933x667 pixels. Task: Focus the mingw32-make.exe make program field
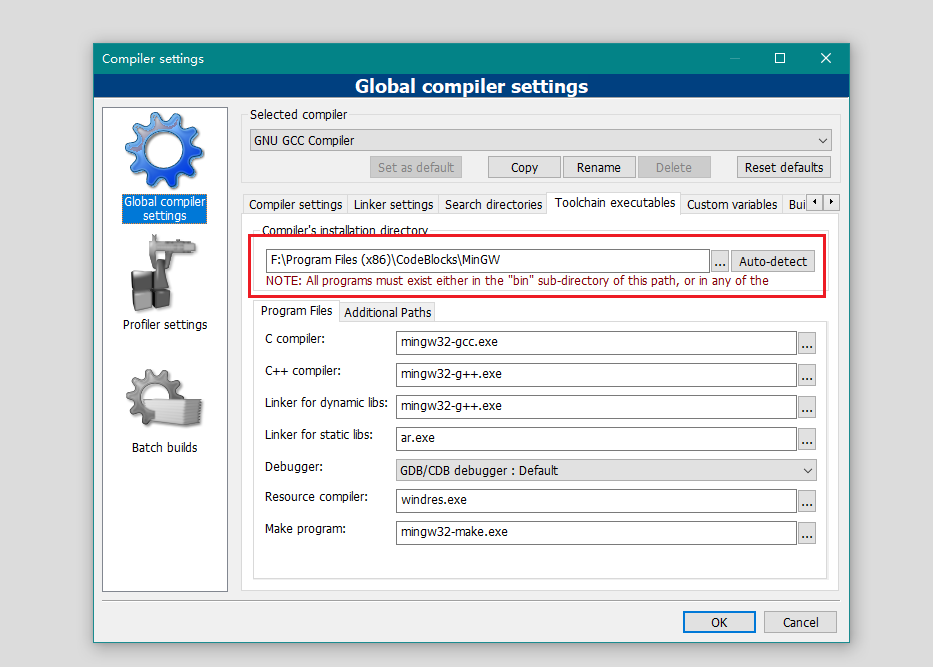(x=596, y=533)
